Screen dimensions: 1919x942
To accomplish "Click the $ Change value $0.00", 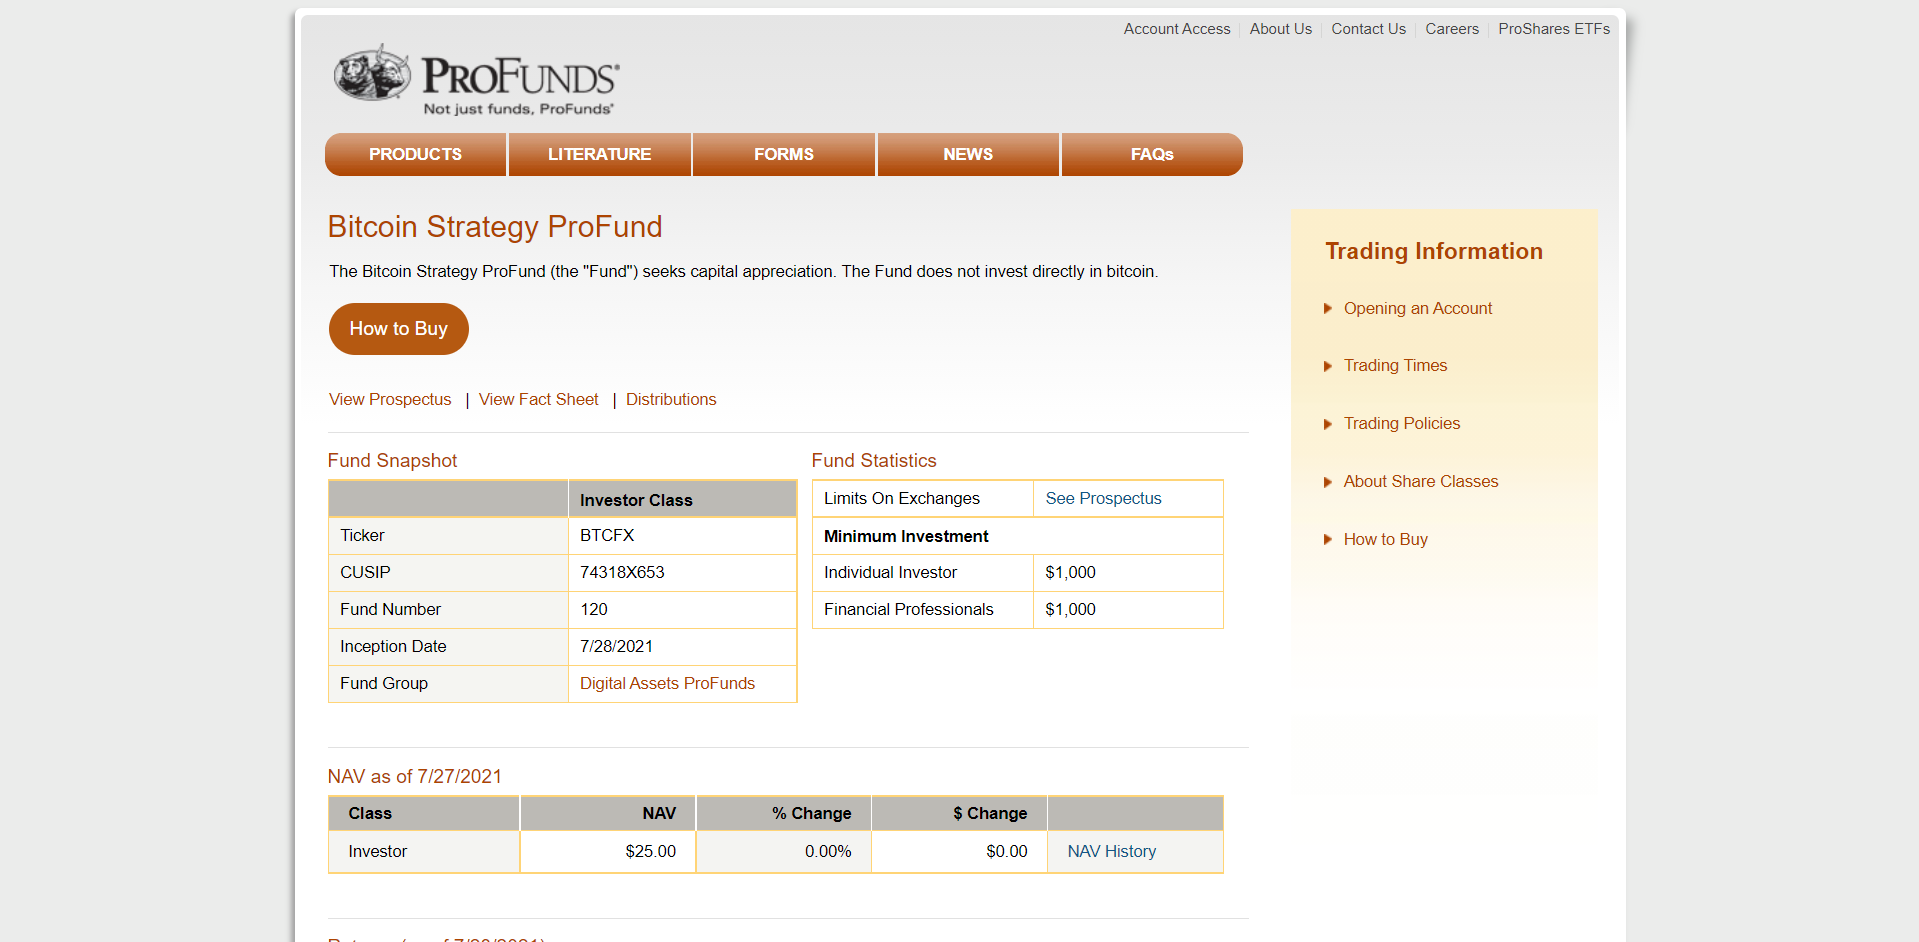I will click(x=1007, y=852).
